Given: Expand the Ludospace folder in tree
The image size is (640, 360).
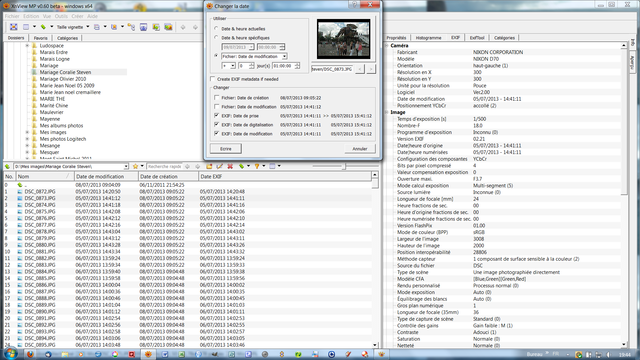Looking at the screenshot, I should pyautogui.click(x=27, y=46).
